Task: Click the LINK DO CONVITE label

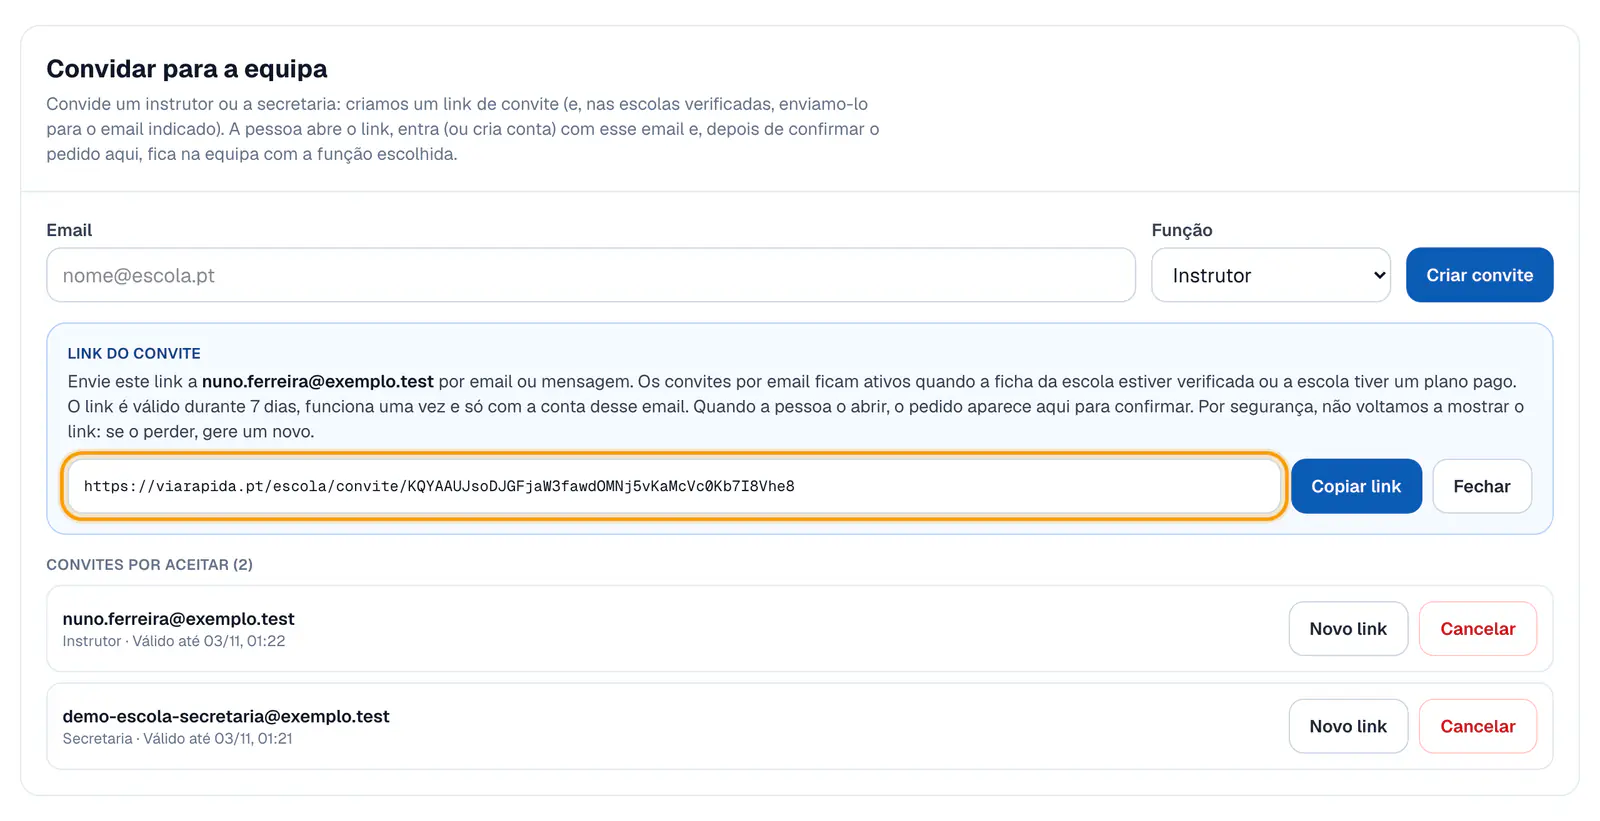Action: coord(134,353)
